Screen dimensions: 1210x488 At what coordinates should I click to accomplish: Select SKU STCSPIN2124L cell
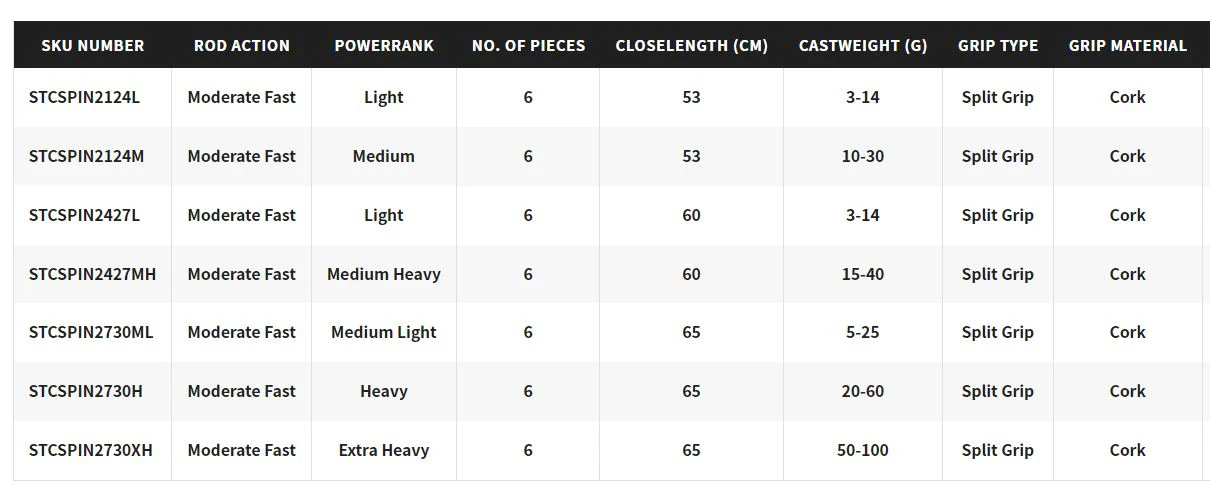pyautogui.click(x=93, y=97)
